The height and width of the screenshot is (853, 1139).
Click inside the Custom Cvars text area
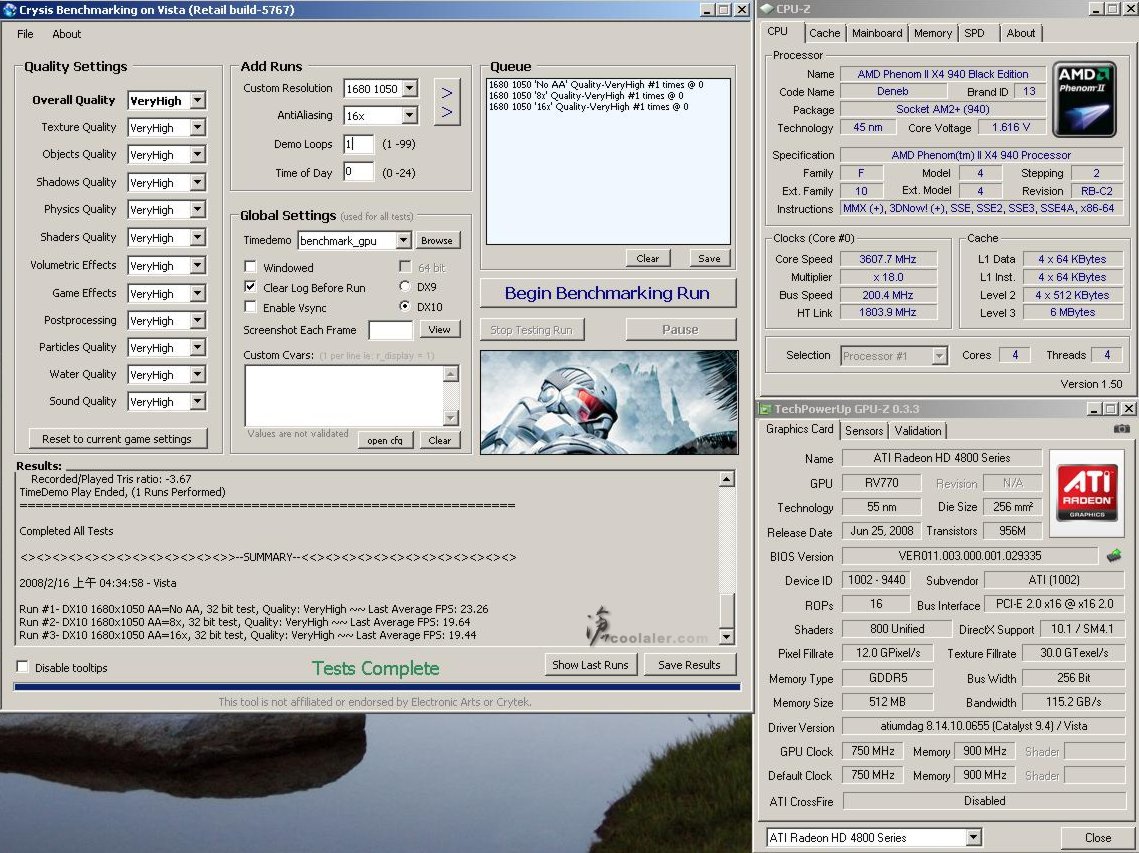coord(344,395)
